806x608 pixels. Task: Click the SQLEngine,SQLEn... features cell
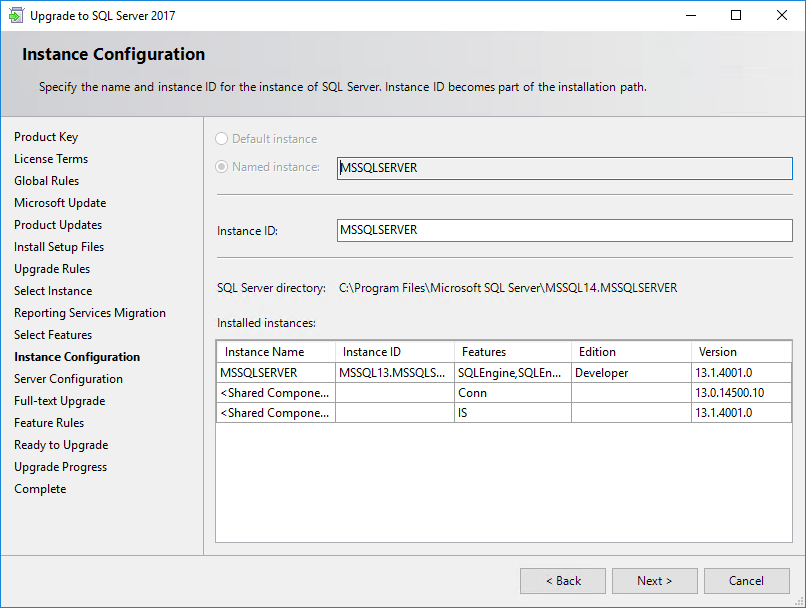click(x=513, y=373)
